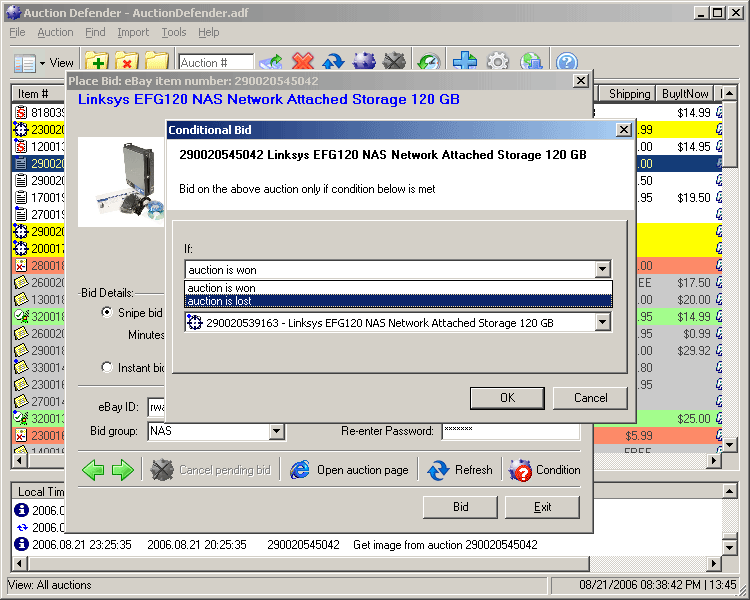Click the blue question mark help icon

[x=567, y=62]
